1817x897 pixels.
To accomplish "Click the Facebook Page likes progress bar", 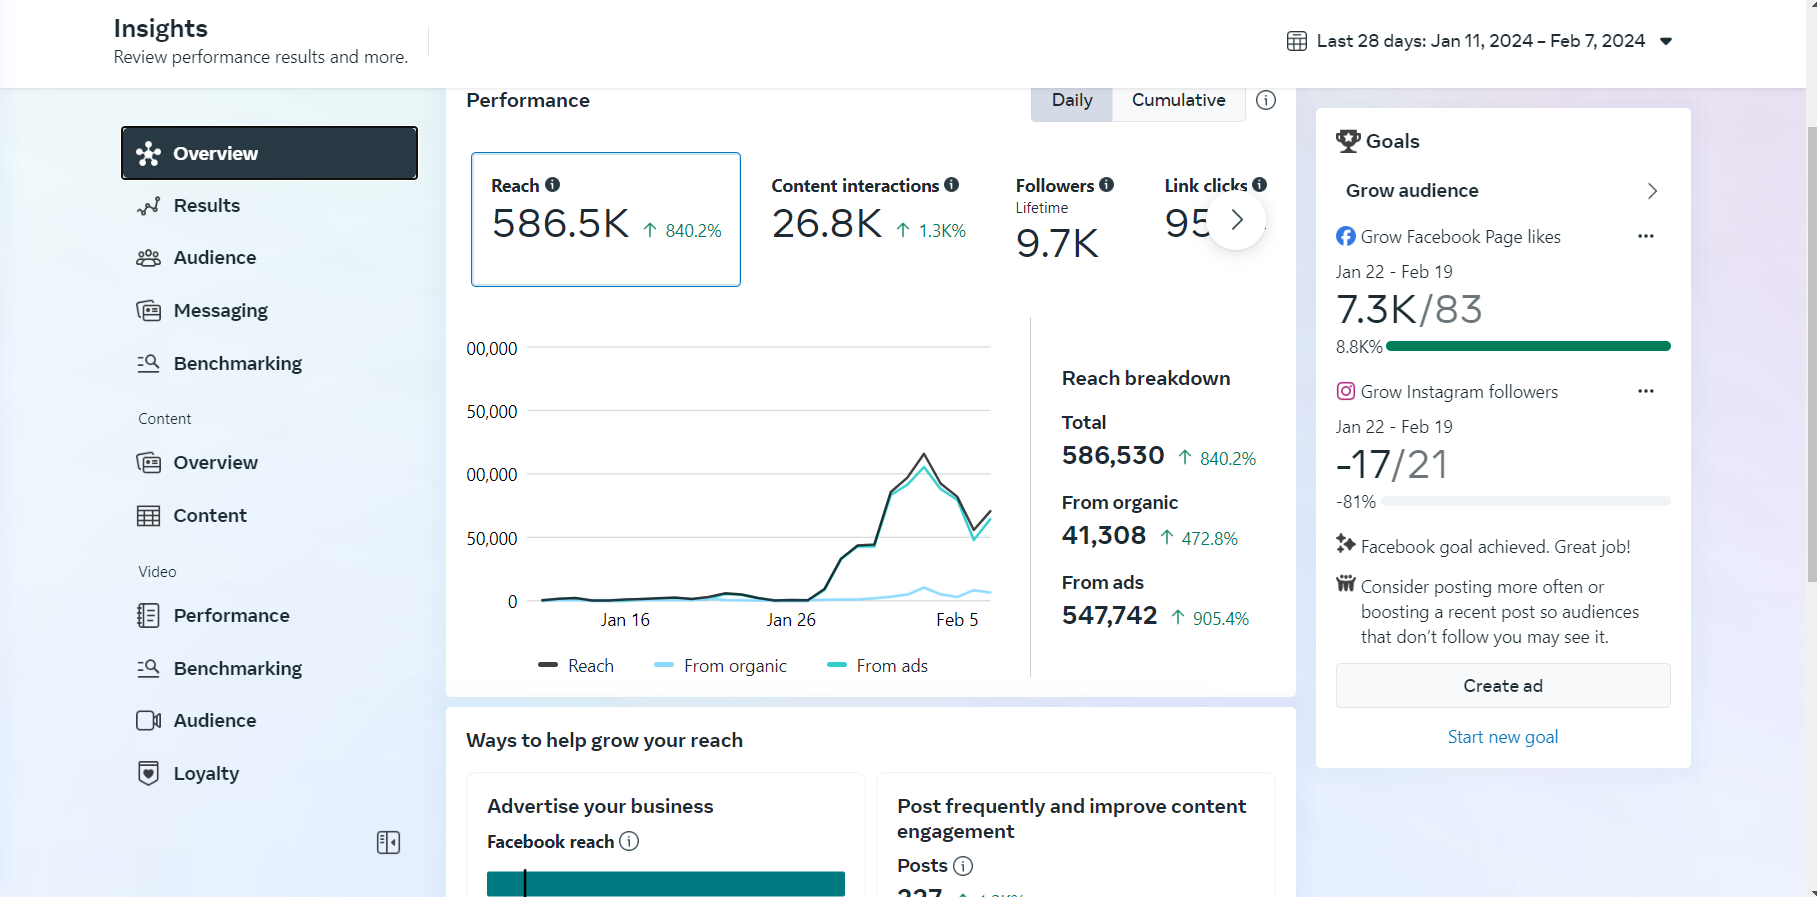I will click(x=1527, y=346).
